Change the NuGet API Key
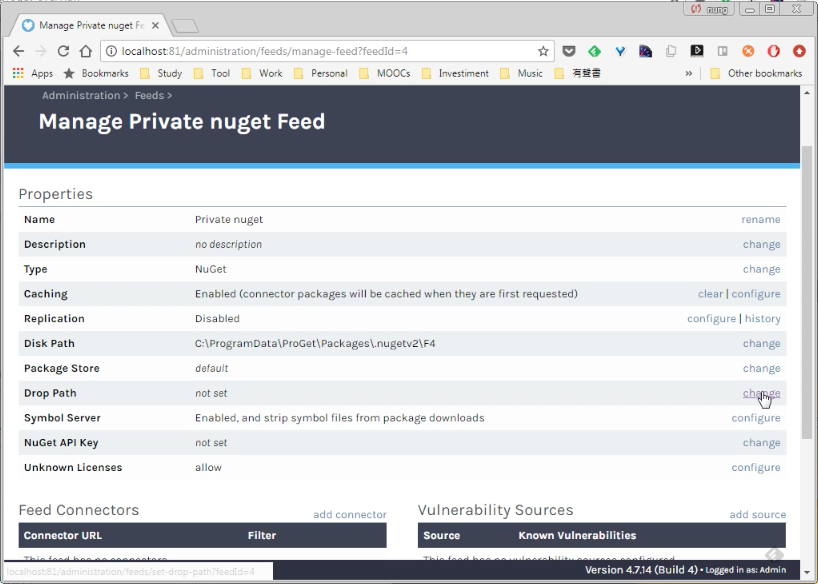This screenshot has width=818, height=584. 762,443
